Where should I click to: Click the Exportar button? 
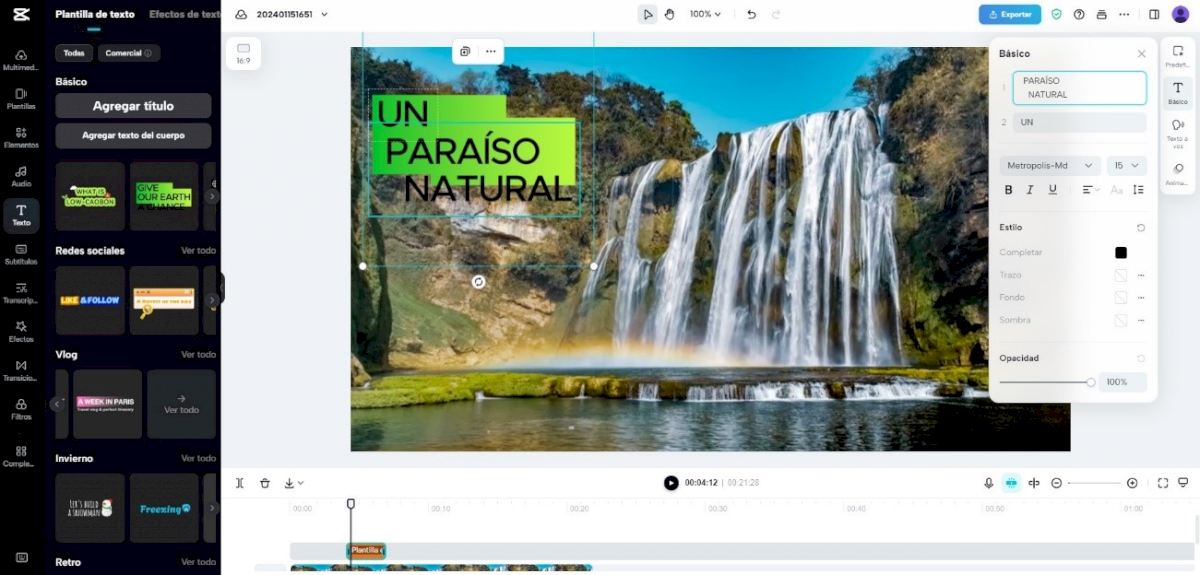(1009, 14)
